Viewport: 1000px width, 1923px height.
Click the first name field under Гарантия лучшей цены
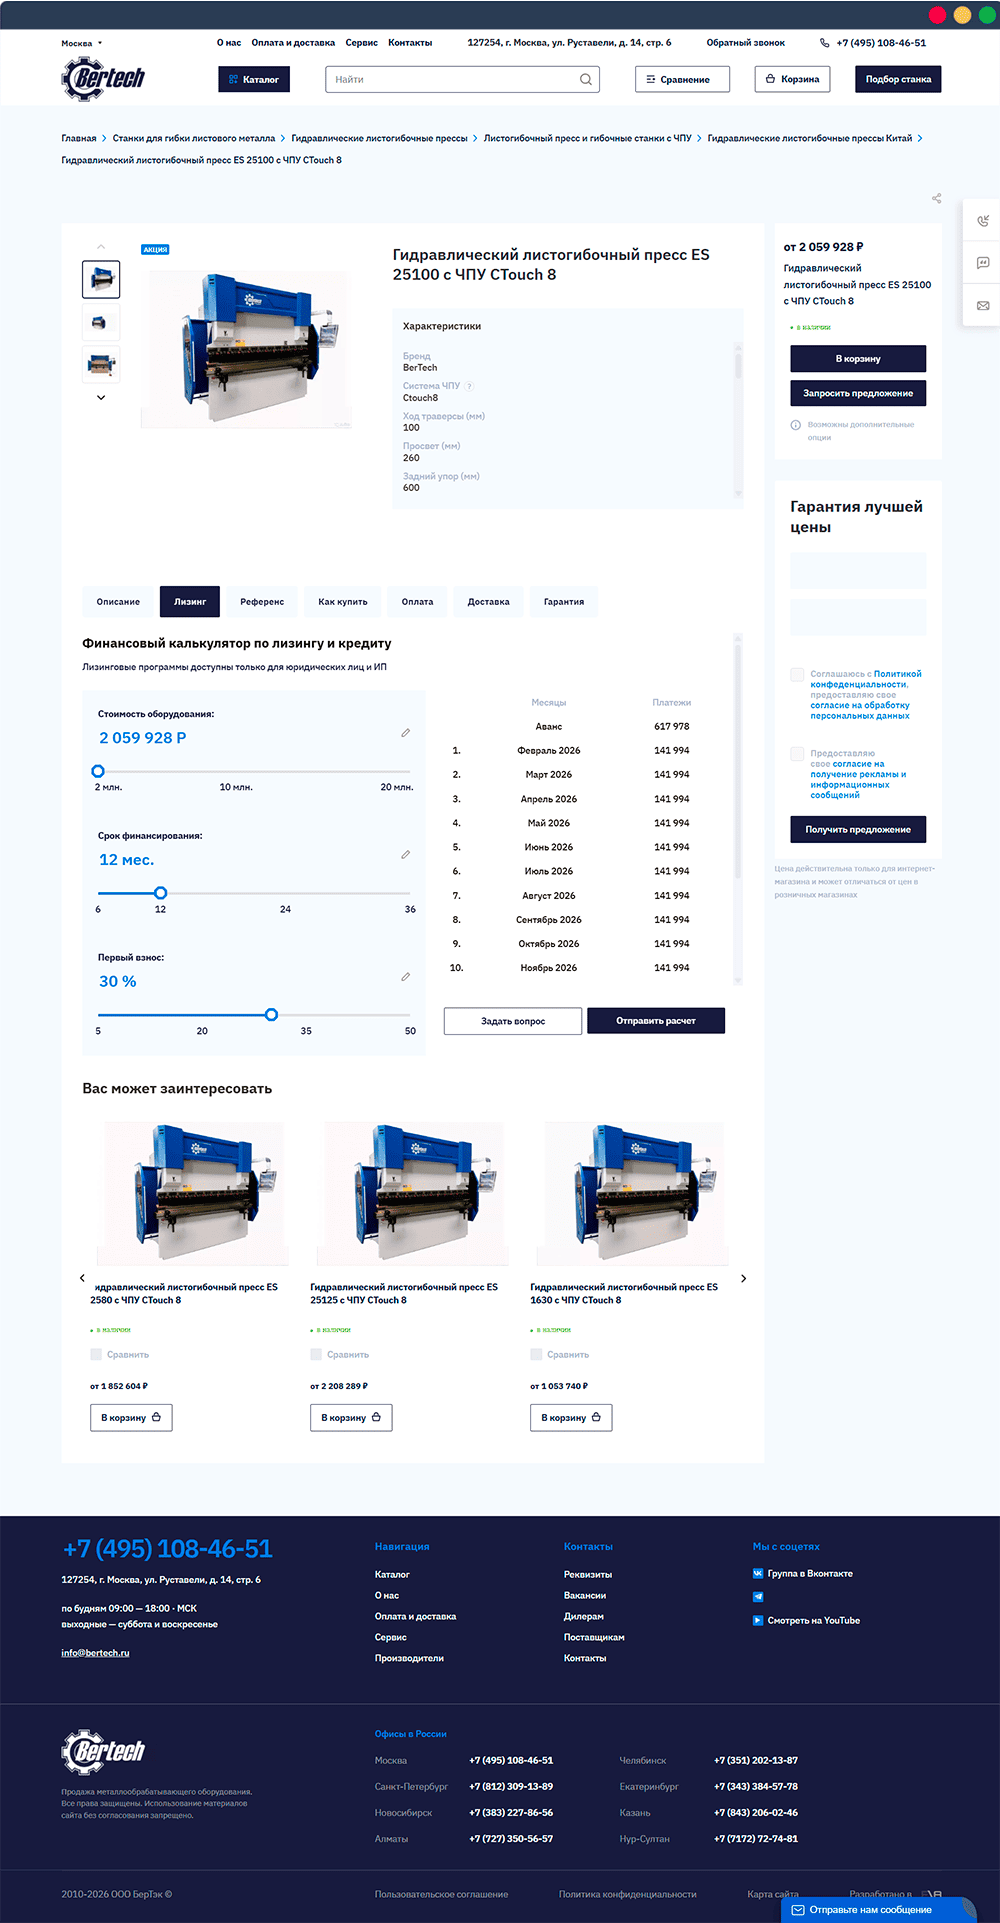tap(858, 570)
